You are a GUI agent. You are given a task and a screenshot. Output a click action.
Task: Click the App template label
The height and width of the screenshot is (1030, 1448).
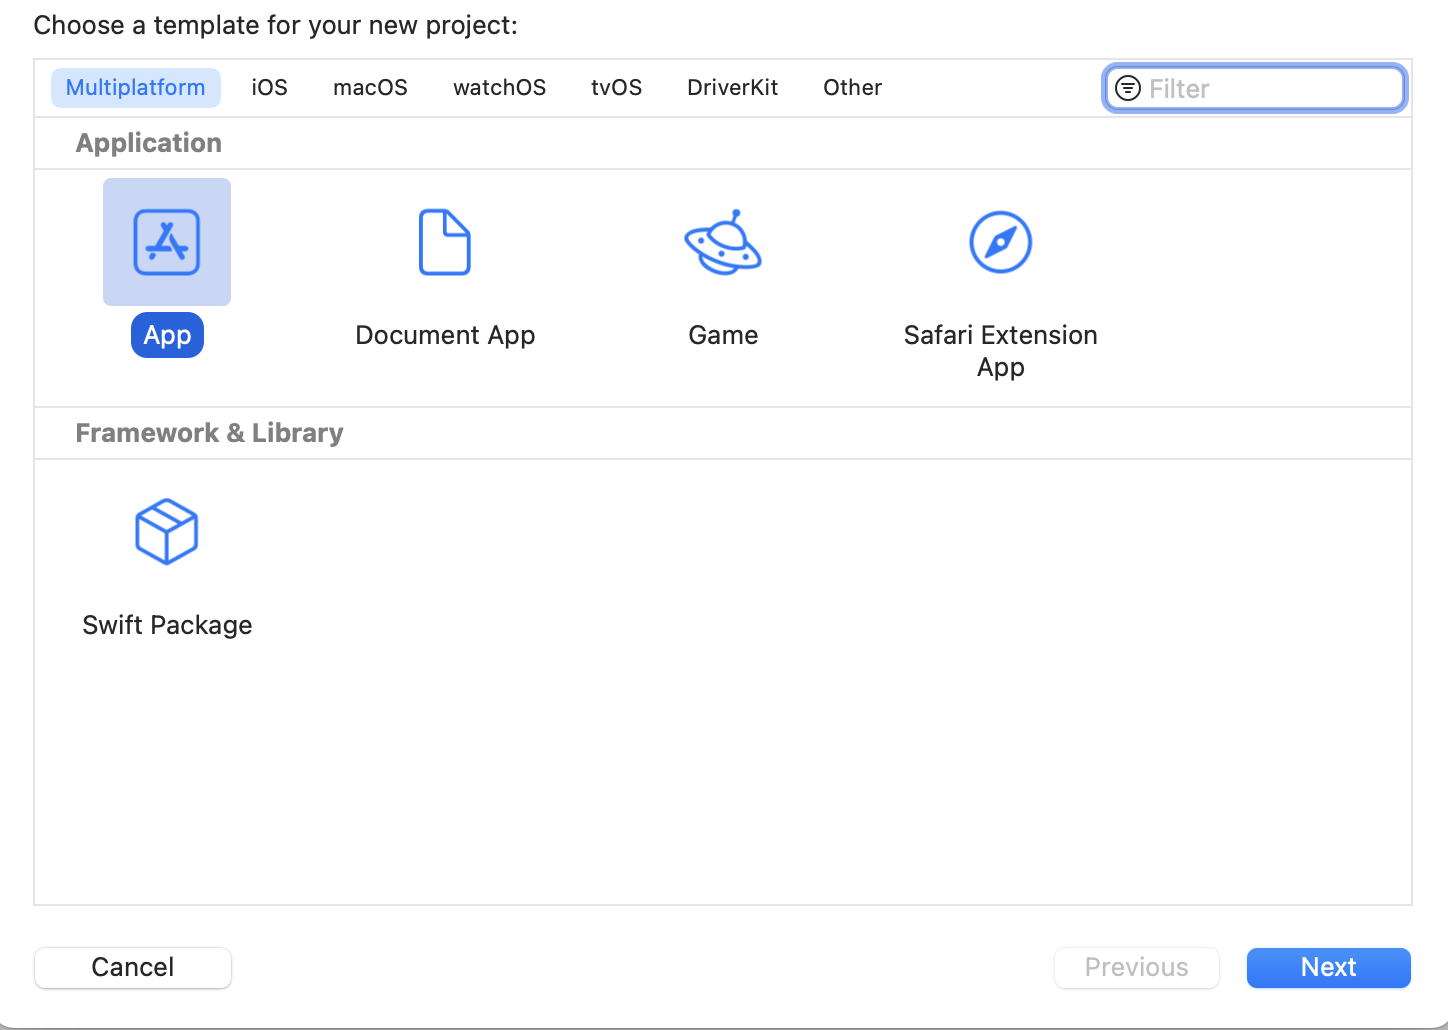tap(167, 335)
